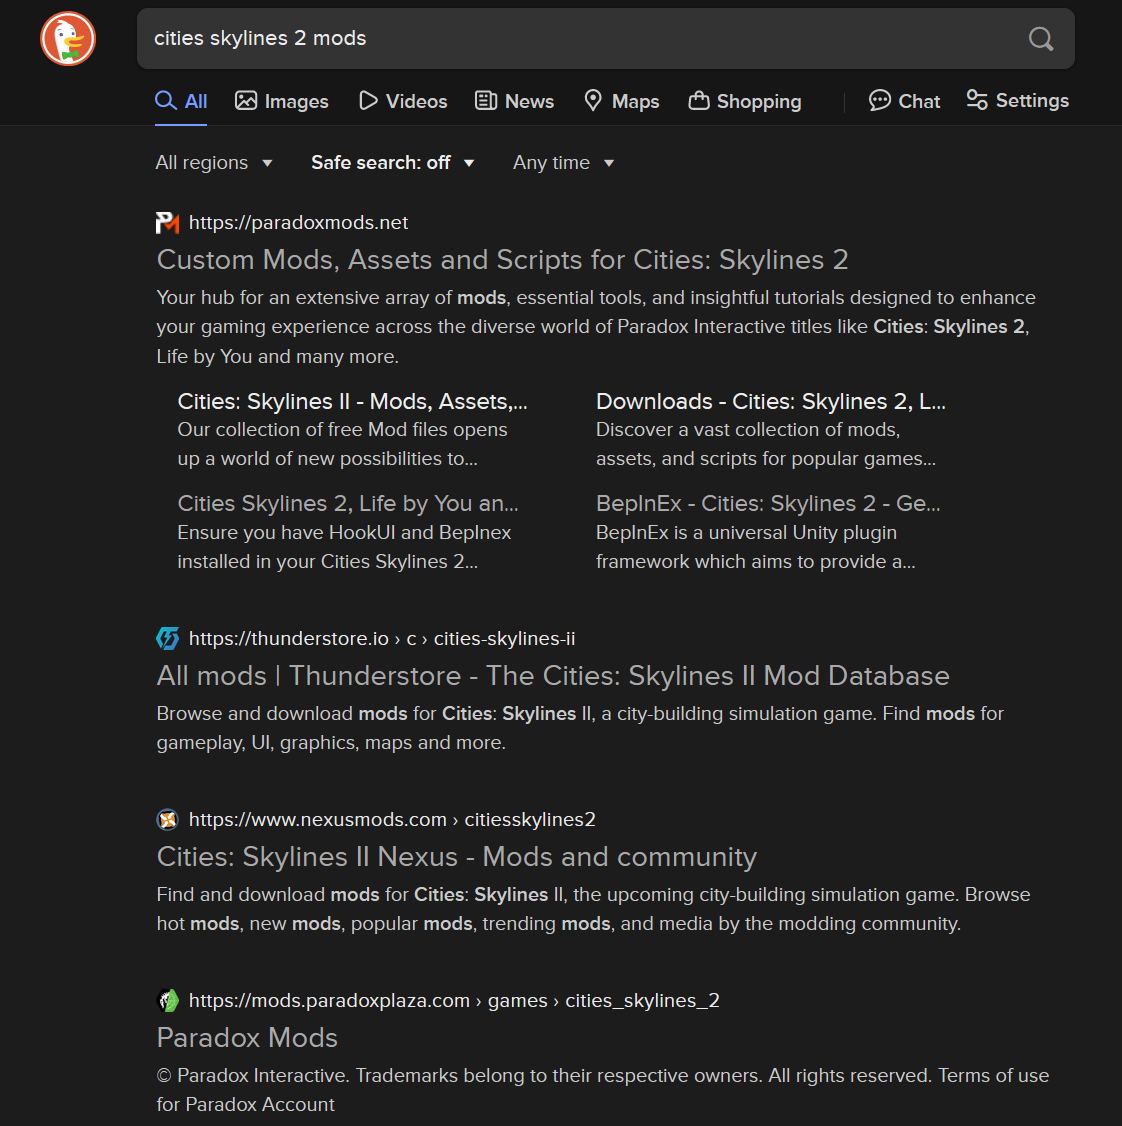Open sitelink 'Cities: Skylines II - Mods, Assets,...'
1122x1126 pixels.
pos(353,401)
